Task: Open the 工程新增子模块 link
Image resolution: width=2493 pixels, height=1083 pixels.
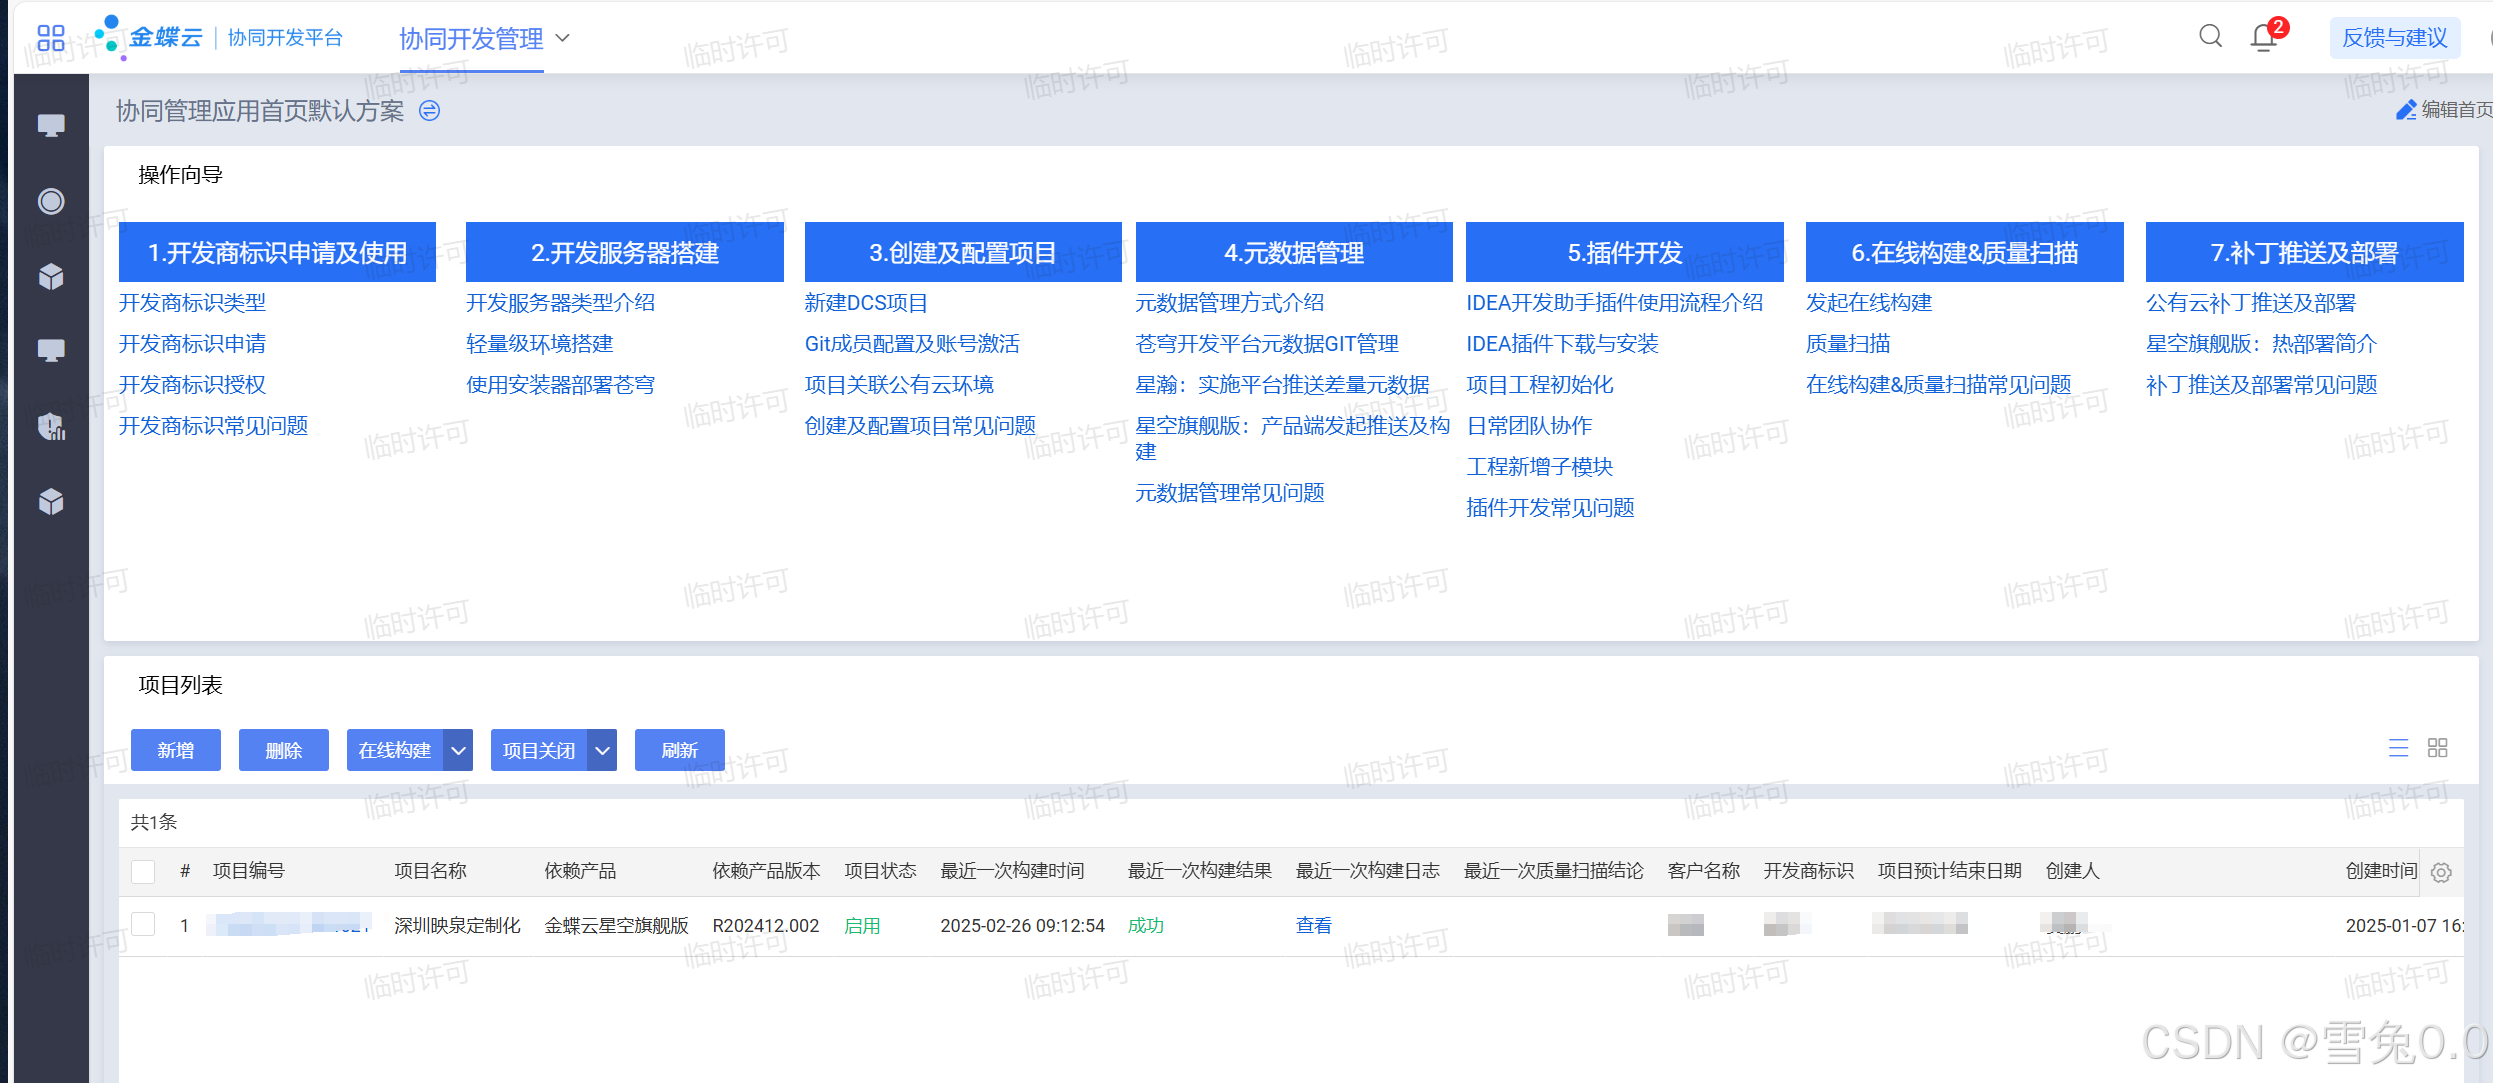Action: click(x=1539, y=467)
